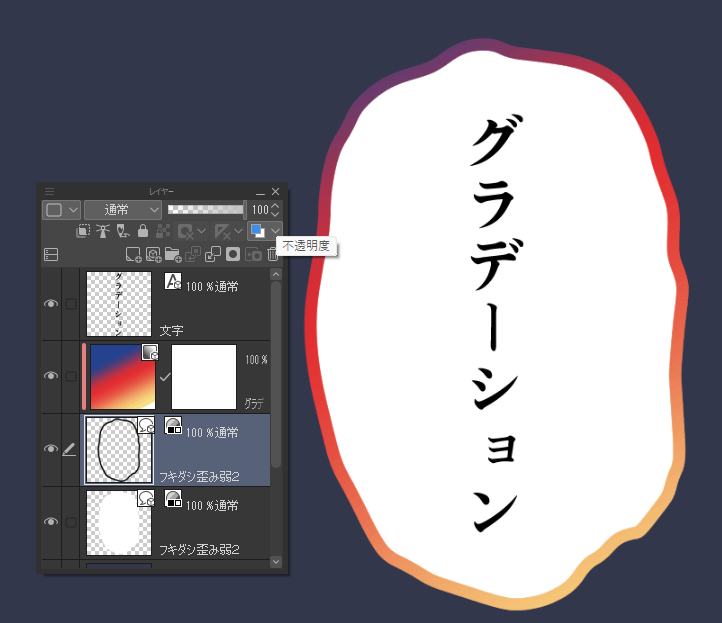Select the blue-red gradient layer thumbnail
The height and width of the screenshot is (623, 722).
point(123,377)
